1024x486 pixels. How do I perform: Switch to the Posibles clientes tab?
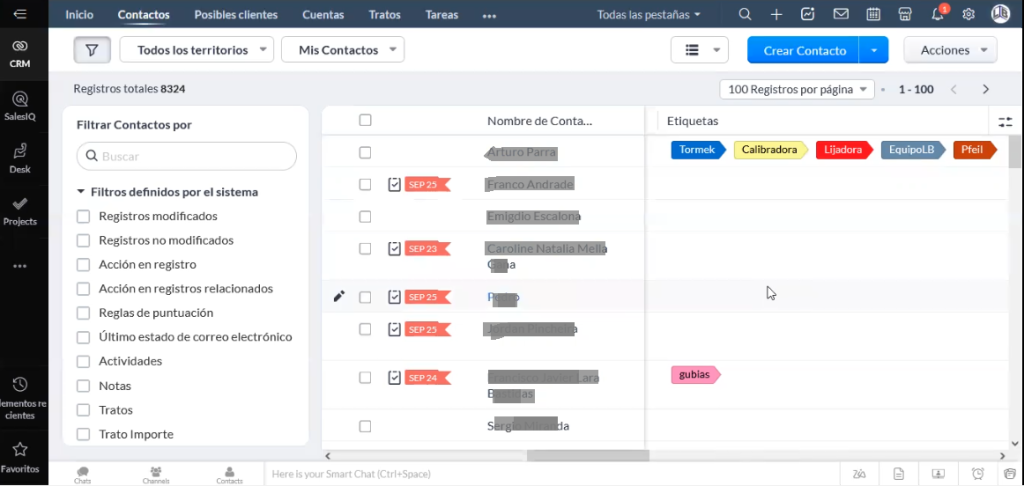click(234, 15)
